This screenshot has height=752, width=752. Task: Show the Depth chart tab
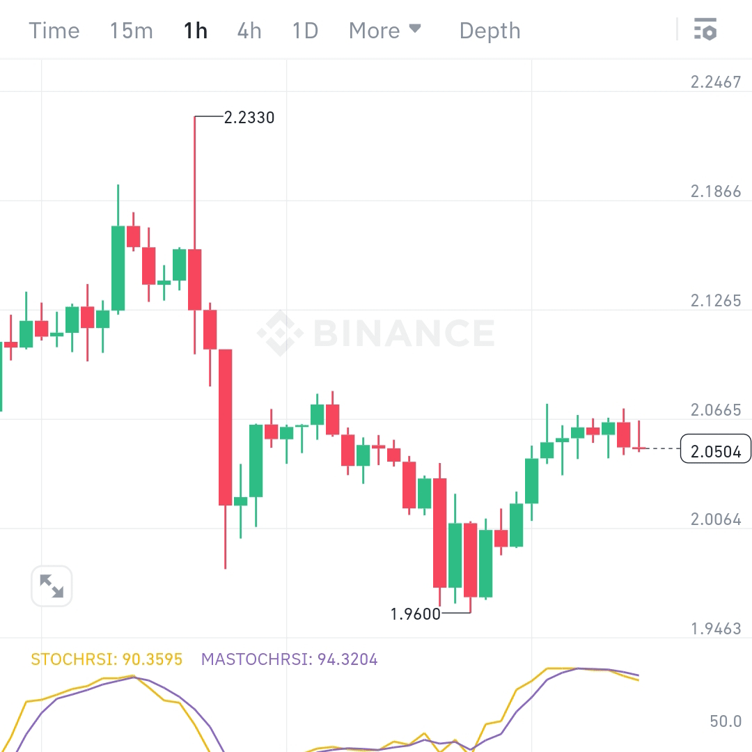pyautogui.click(x=490, y=30)
